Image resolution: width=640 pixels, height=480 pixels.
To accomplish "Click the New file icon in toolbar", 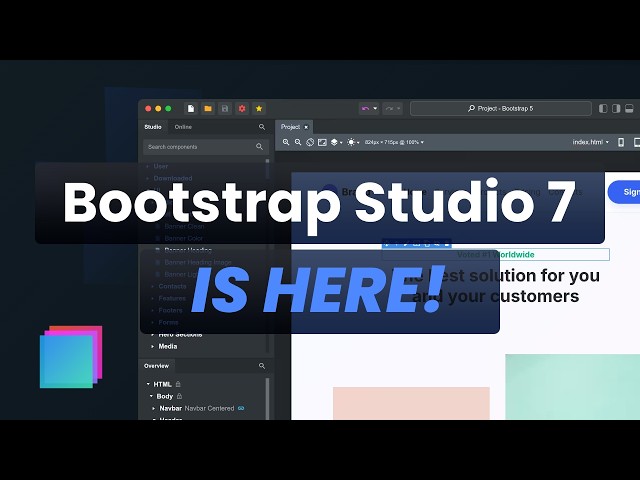I will coord(191,109).
